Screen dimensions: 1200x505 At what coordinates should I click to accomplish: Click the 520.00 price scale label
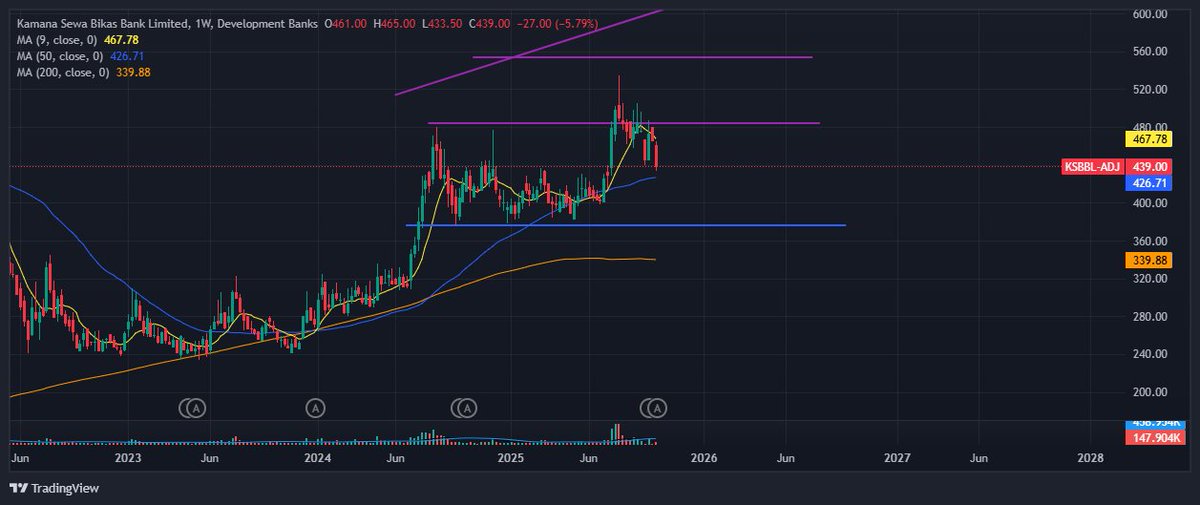point(1149,90)
